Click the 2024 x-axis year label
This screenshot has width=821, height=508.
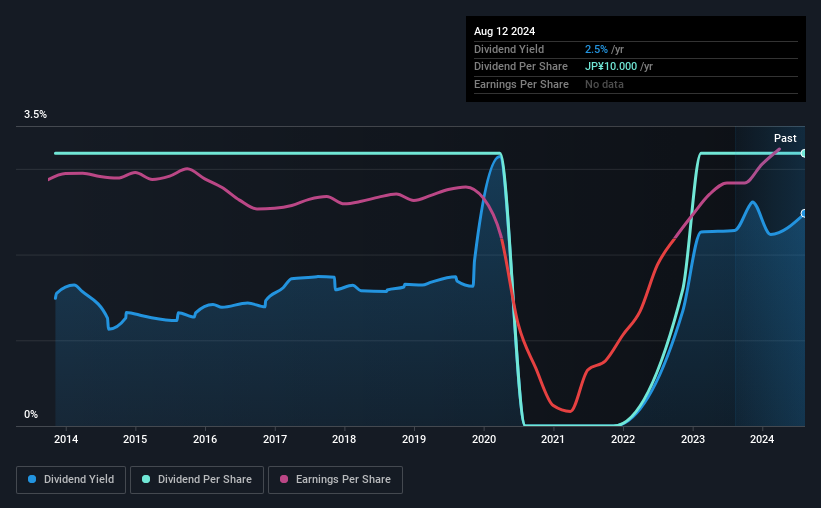(x=762, y=439)
